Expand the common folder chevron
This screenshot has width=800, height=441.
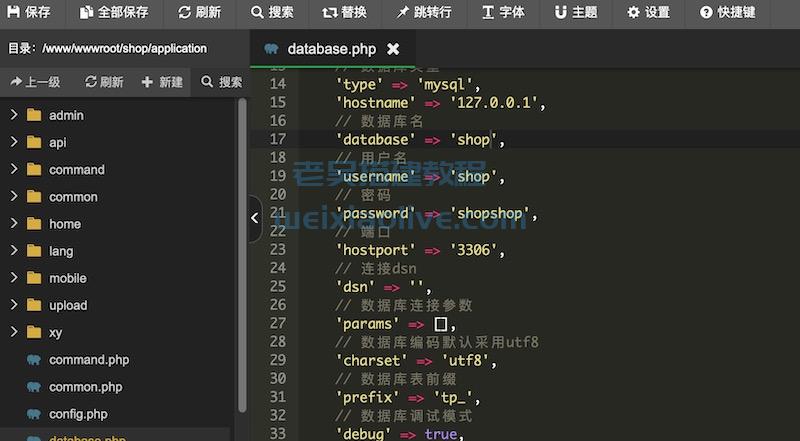[x=14, y=196]
